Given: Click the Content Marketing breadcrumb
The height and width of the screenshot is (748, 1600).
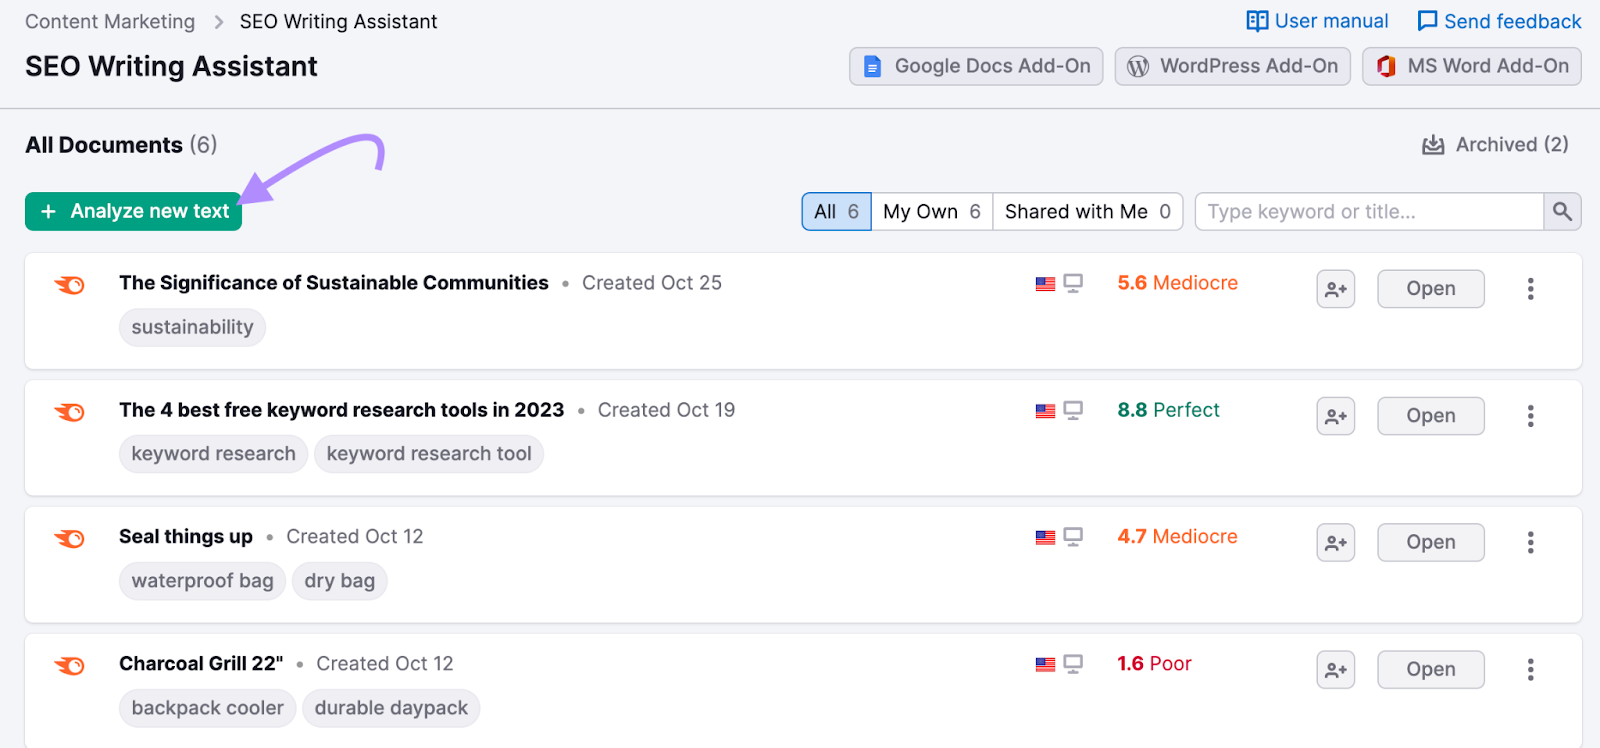Looking at the screenshot, I should point(110,21).
